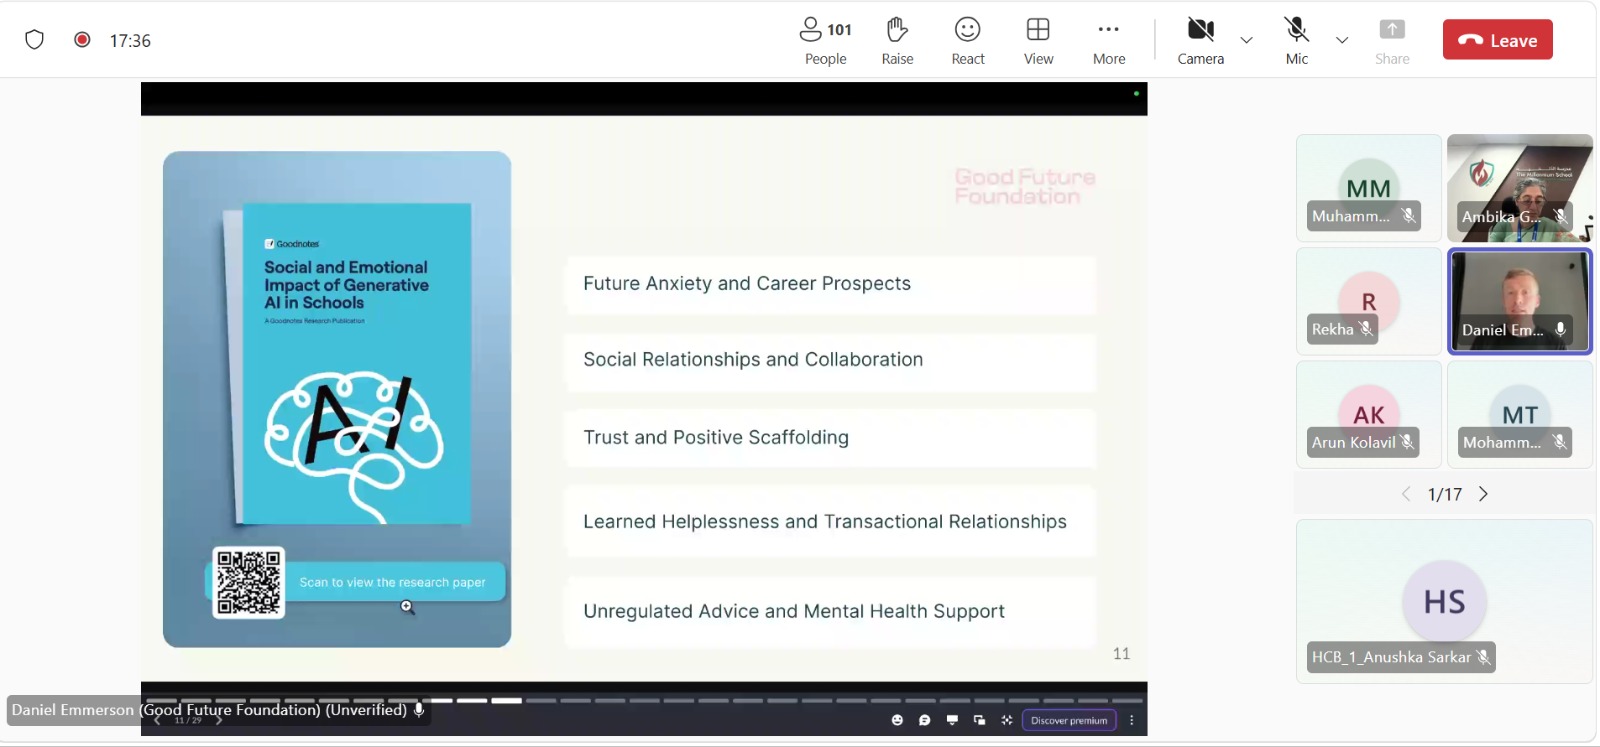The width and height of the screenshot is (1600, 747).
Task: Click muted mic icon on Rekha tile
Action: coord(1366,329)
